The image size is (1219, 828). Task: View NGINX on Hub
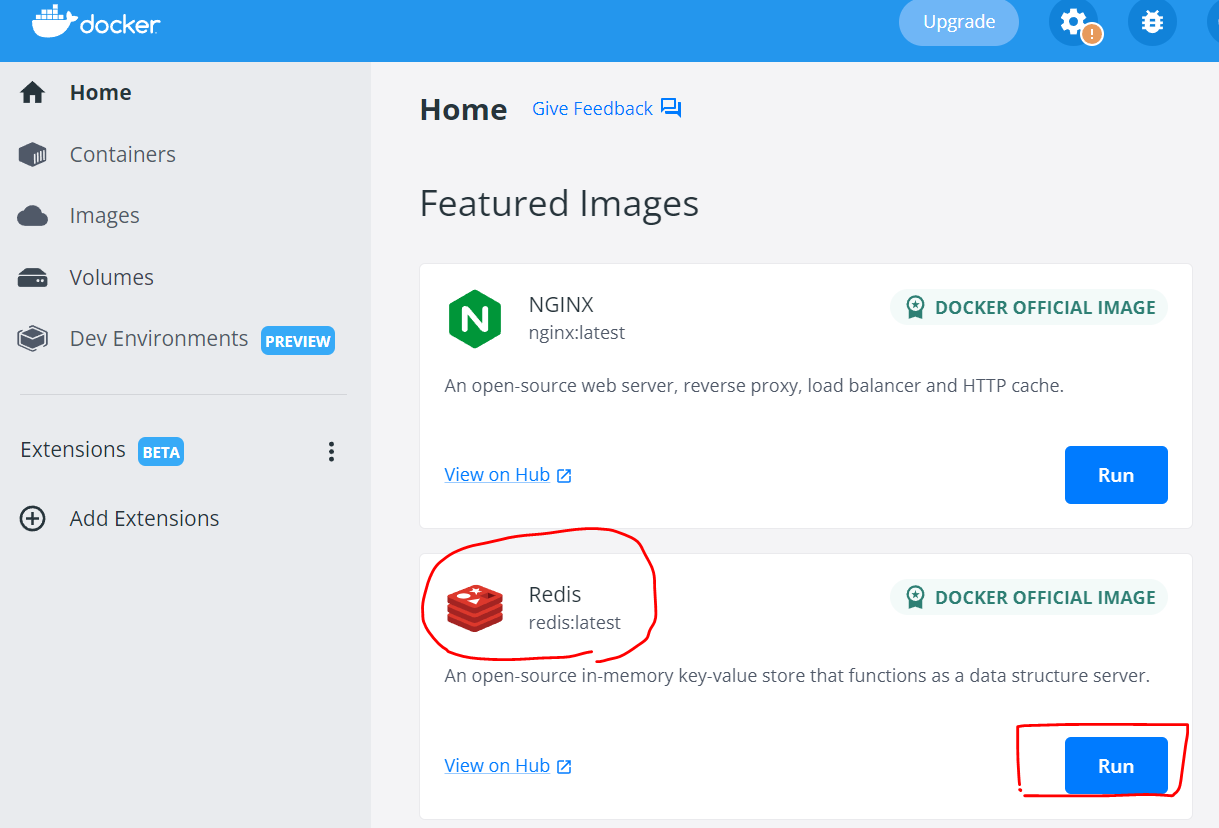pos(497,475)
